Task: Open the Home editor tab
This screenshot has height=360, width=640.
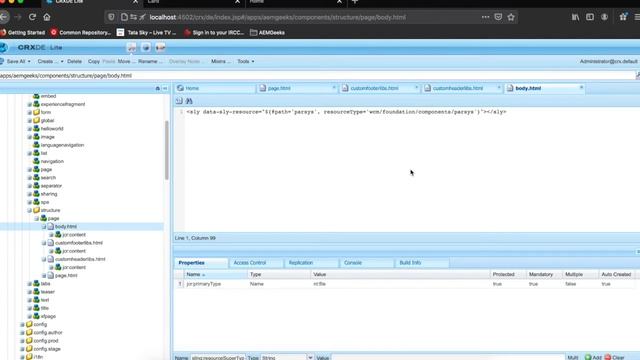Action: 215,88
